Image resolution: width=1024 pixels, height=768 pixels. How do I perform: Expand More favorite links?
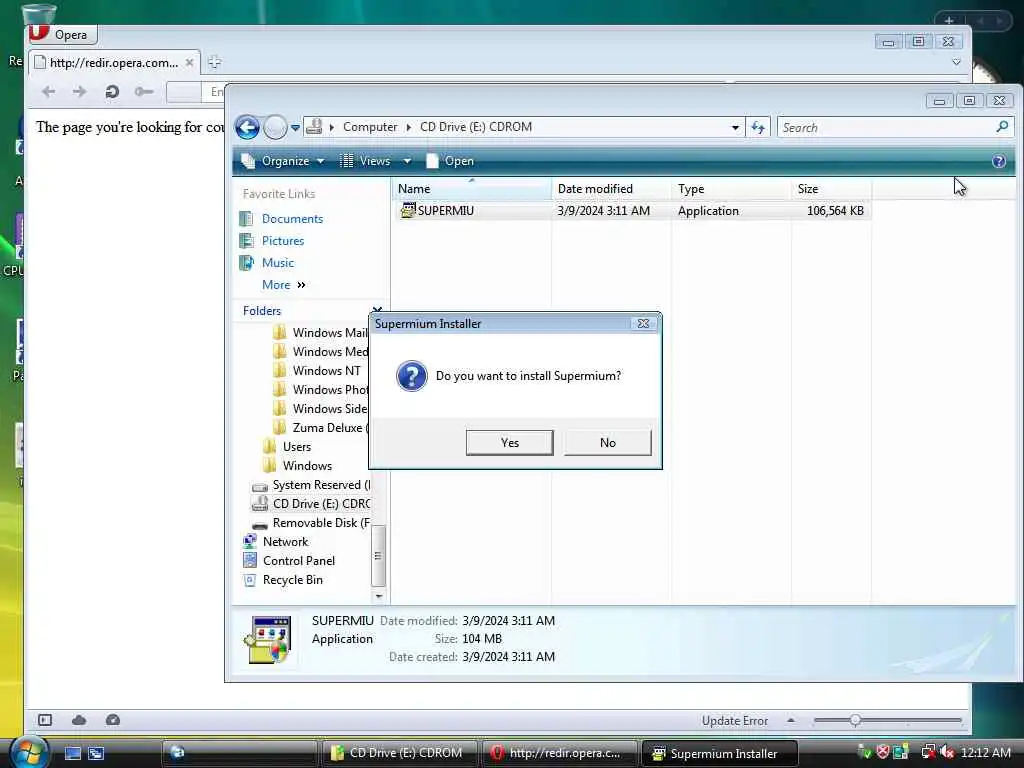click(283, 285)
